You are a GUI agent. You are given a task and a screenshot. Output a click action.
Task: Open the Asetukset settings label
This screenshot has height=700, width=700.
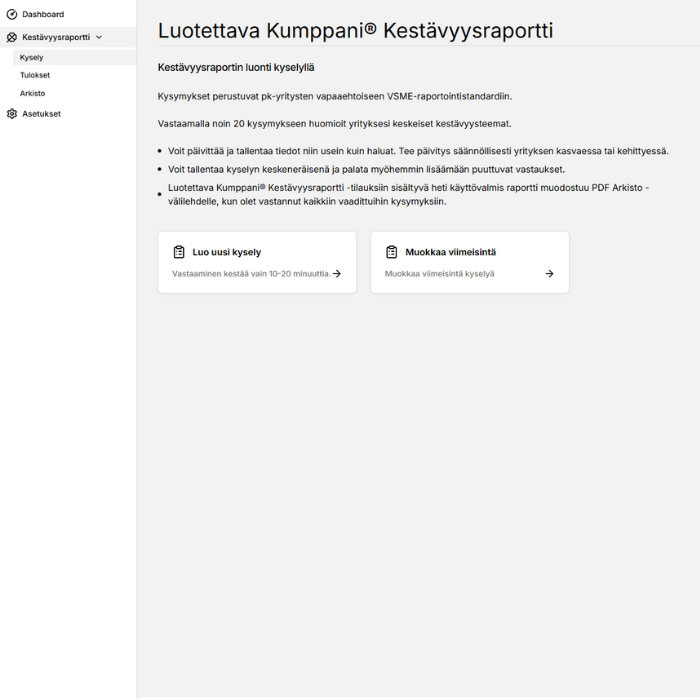(x=42, y=114)
